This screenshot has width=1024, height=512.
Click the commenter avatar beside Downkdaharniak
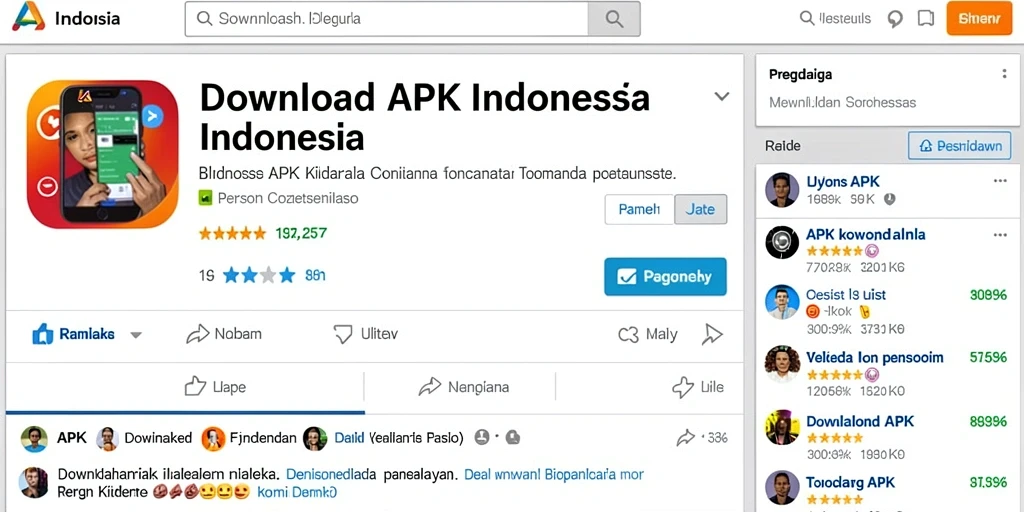point(34,483)
